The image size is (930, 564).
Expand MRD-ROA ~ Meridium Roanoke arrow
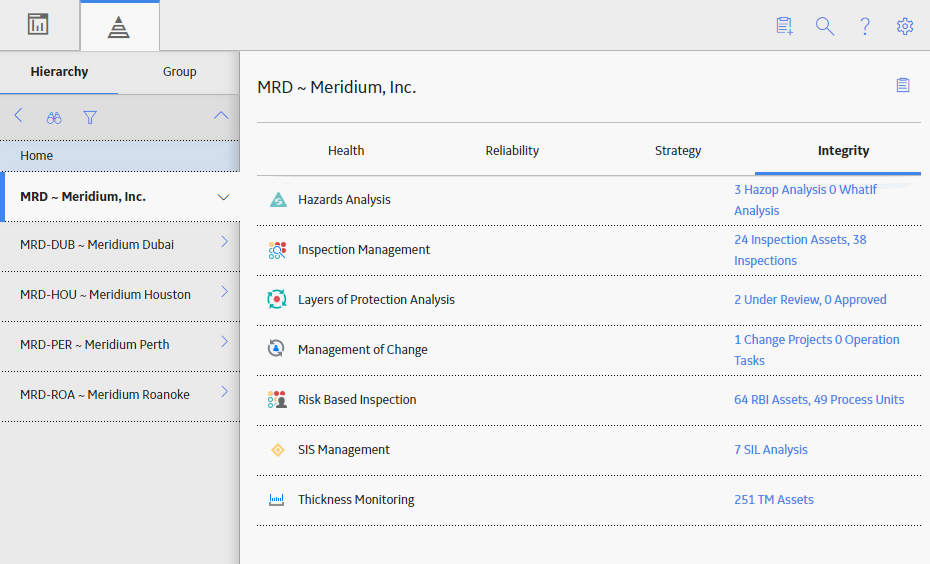click(224, 391)
